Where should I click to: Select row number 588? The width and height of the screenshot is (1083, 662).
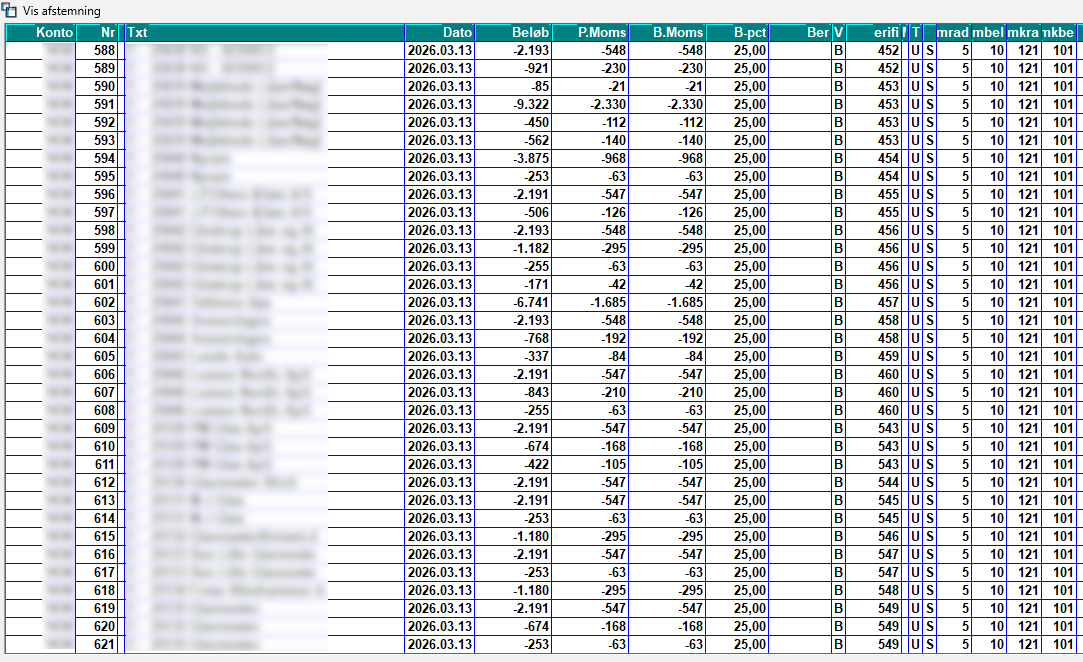point(105,50)
